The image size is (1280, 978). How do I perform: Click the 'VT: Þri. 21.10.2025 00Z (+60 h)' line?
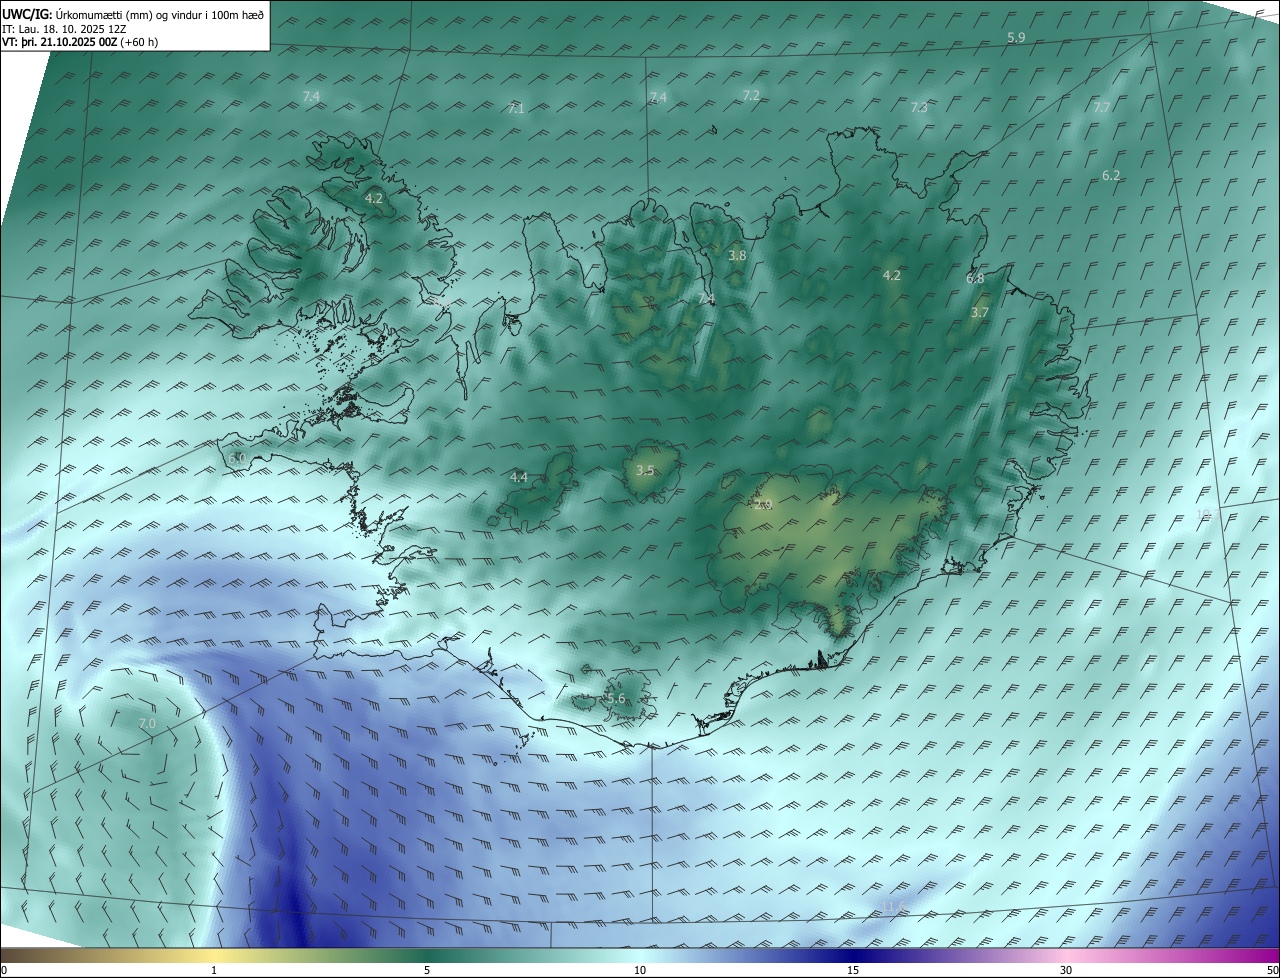pyautogui.click(x=79, y=42)
